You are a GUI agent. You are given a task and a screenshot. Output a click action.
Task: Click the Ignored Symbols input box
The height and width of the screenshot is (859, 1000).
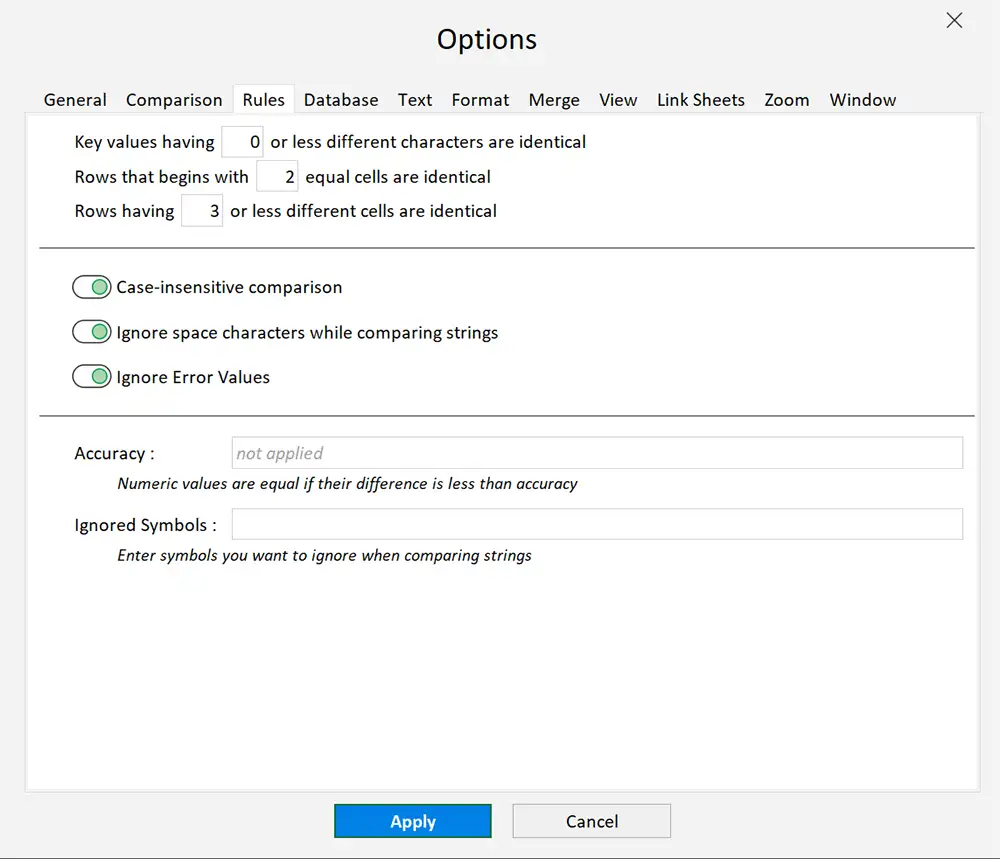597,523
